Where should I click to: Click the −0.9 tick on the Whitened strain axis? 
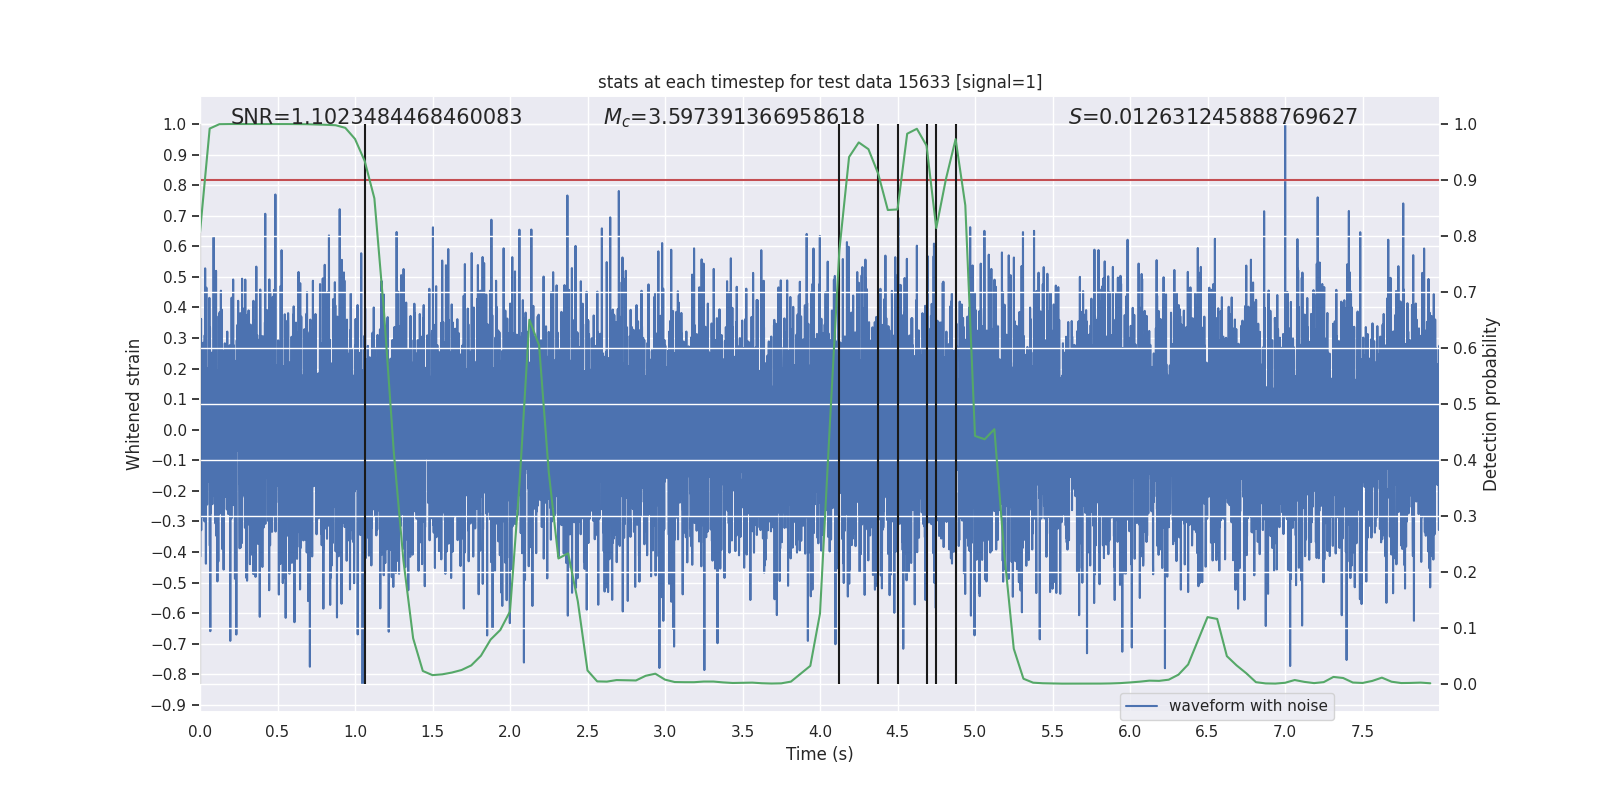[x=170, y=705]
